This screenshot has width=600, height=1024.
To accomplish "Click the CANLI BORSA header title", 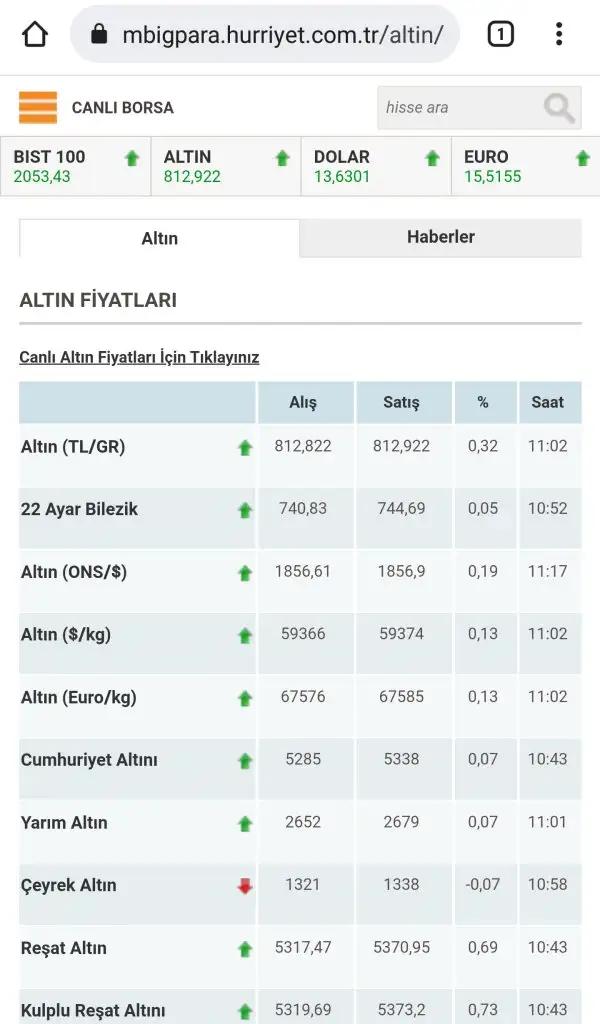I will click(123, 108).
